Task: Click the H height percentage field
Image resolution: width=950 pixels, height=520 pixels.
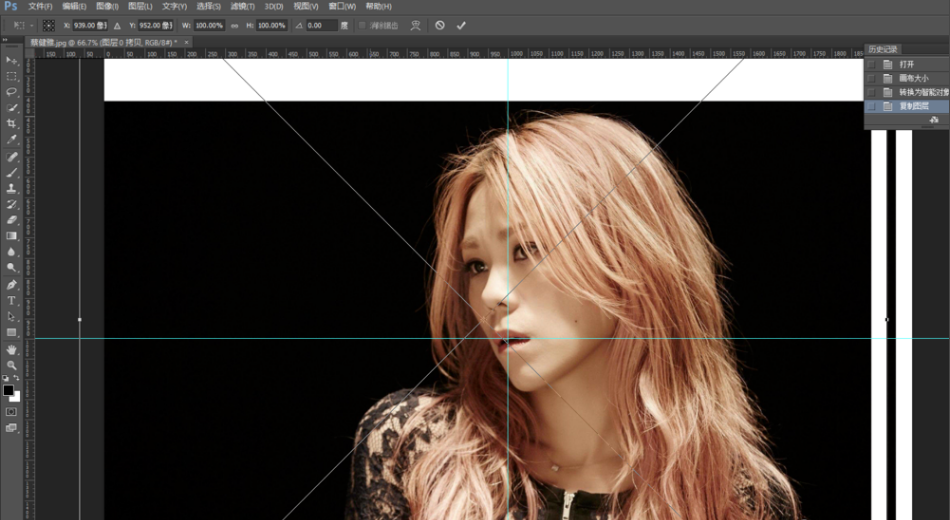Action: click(x=271, y=25)
